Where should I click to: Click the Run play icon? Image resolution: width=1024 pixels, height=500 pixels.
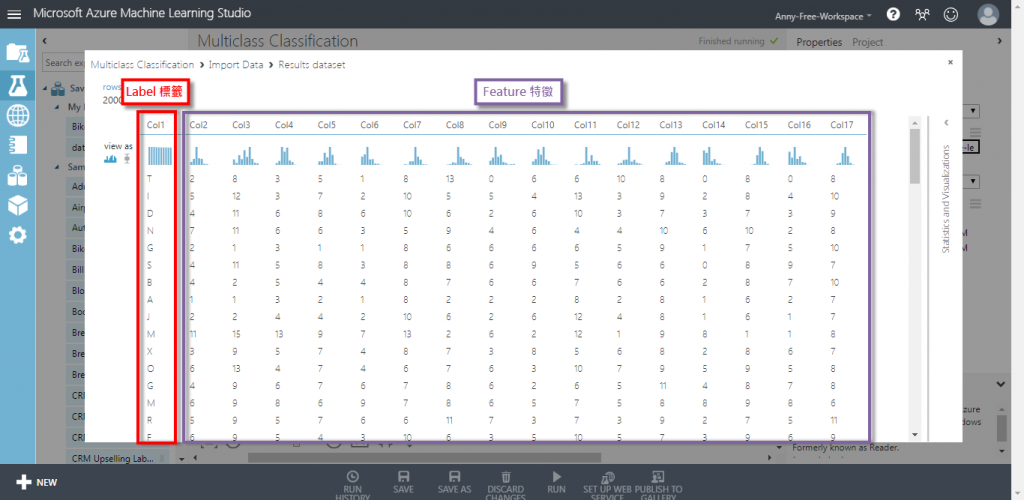[x=556, y=477]
